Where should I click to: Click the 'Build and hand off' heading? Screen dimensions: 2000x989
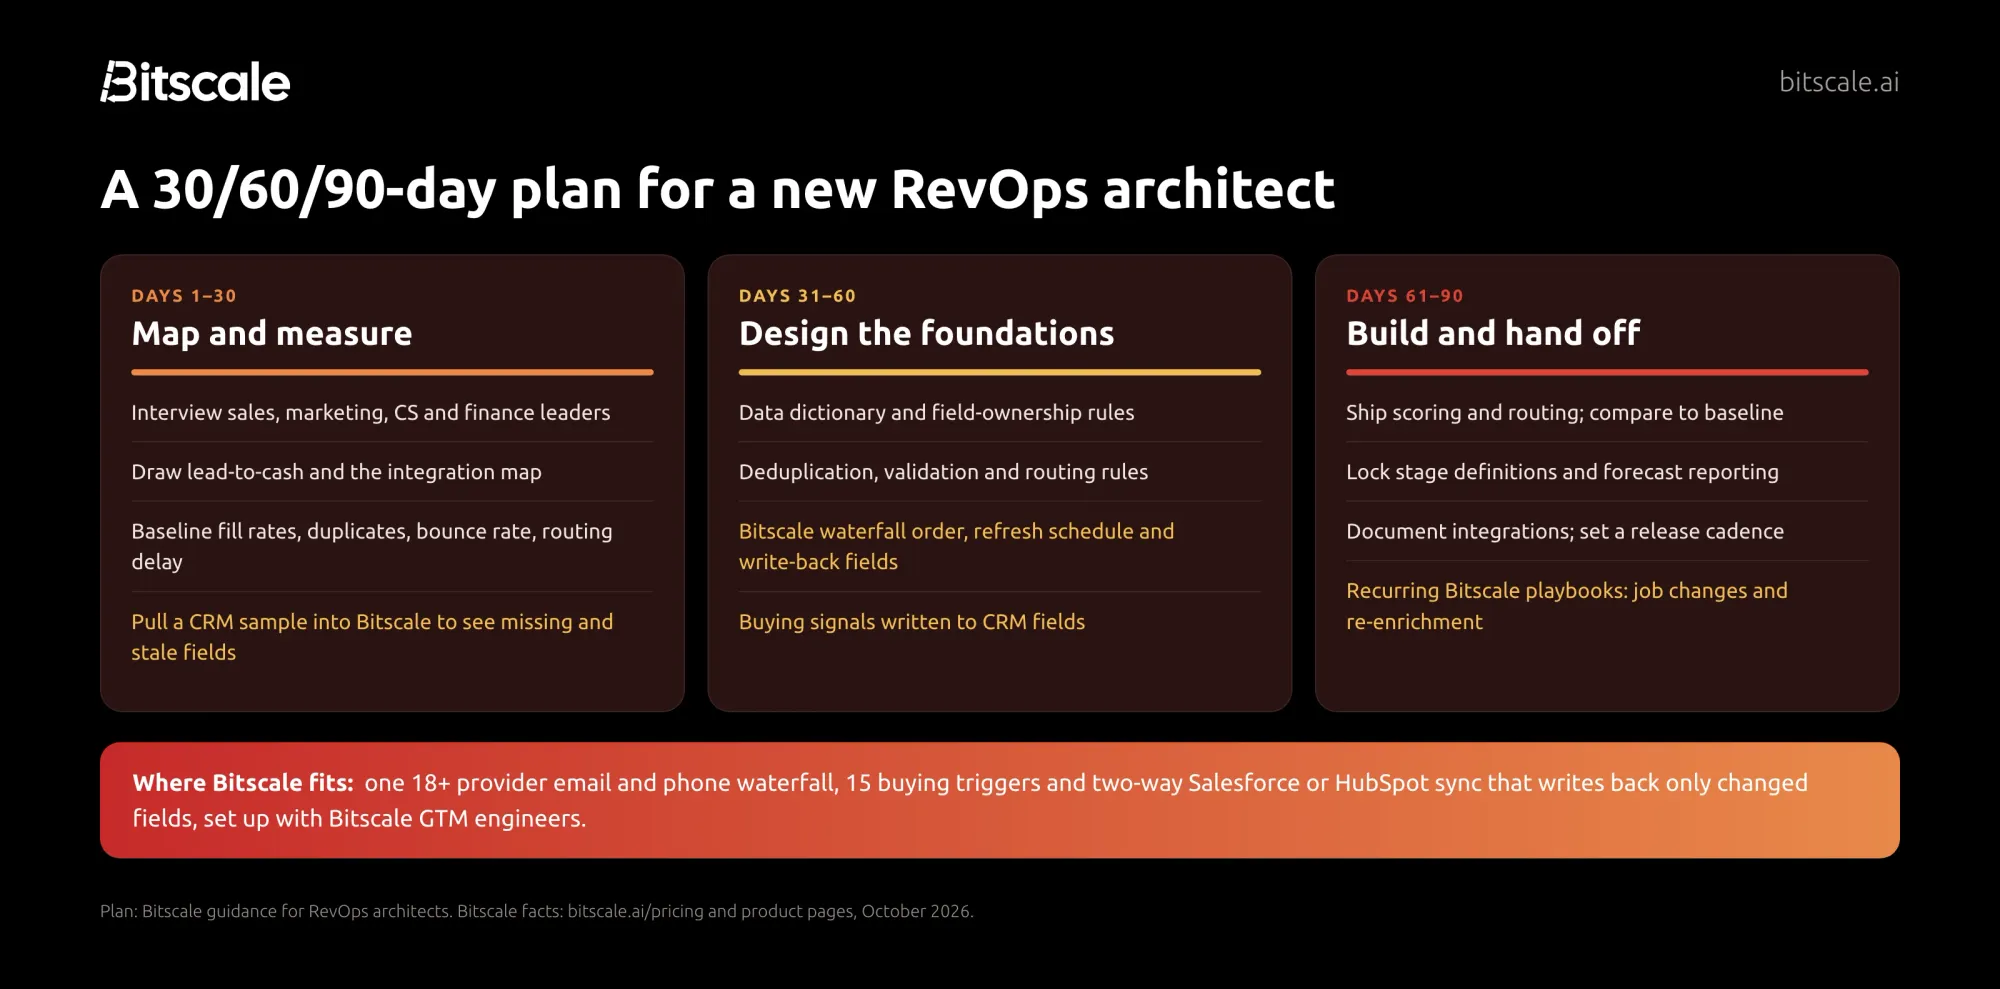[x=1493, y=333]
